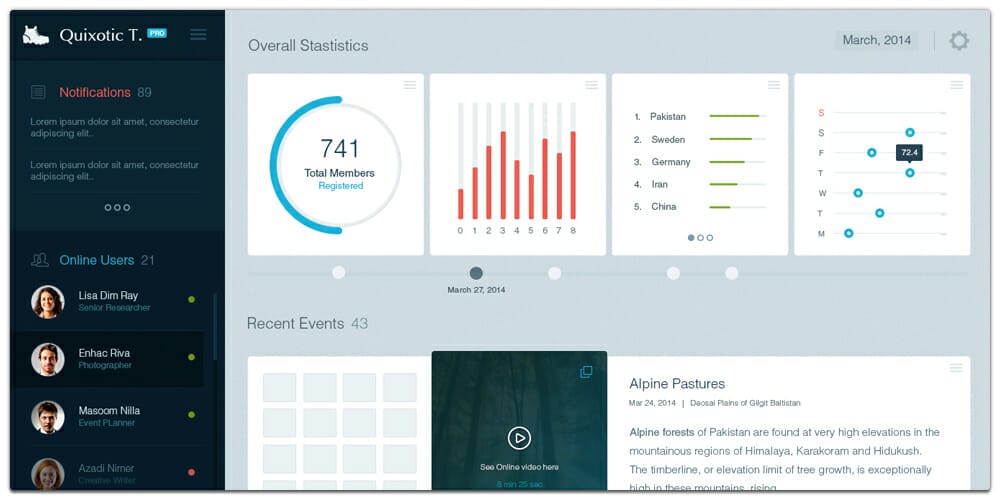Select Enhac Riva Photographer user row

click(x=107, y=359)
